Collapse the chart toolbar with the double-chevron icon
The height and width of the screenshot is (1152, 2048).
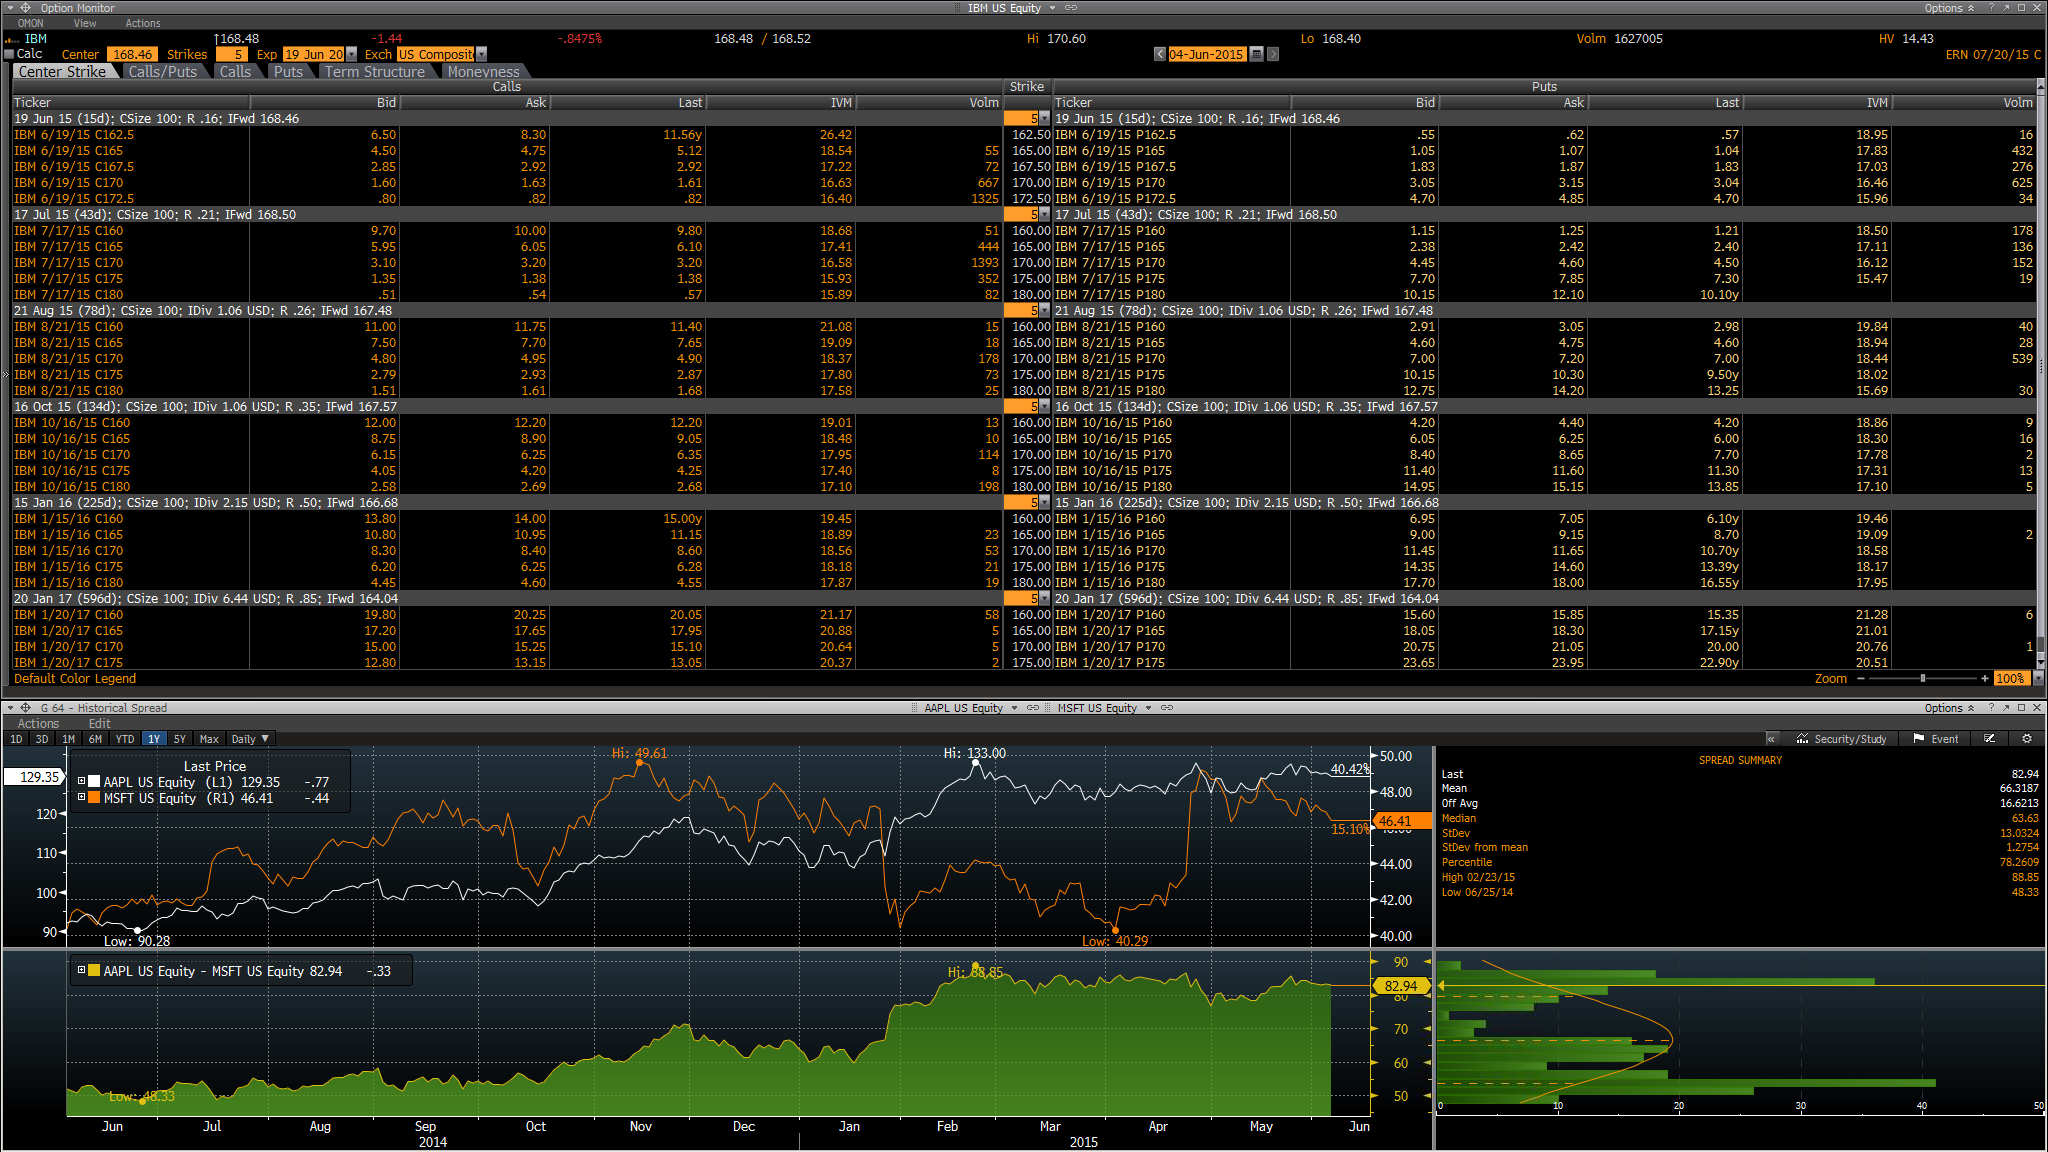click(x=1772, y=739)
